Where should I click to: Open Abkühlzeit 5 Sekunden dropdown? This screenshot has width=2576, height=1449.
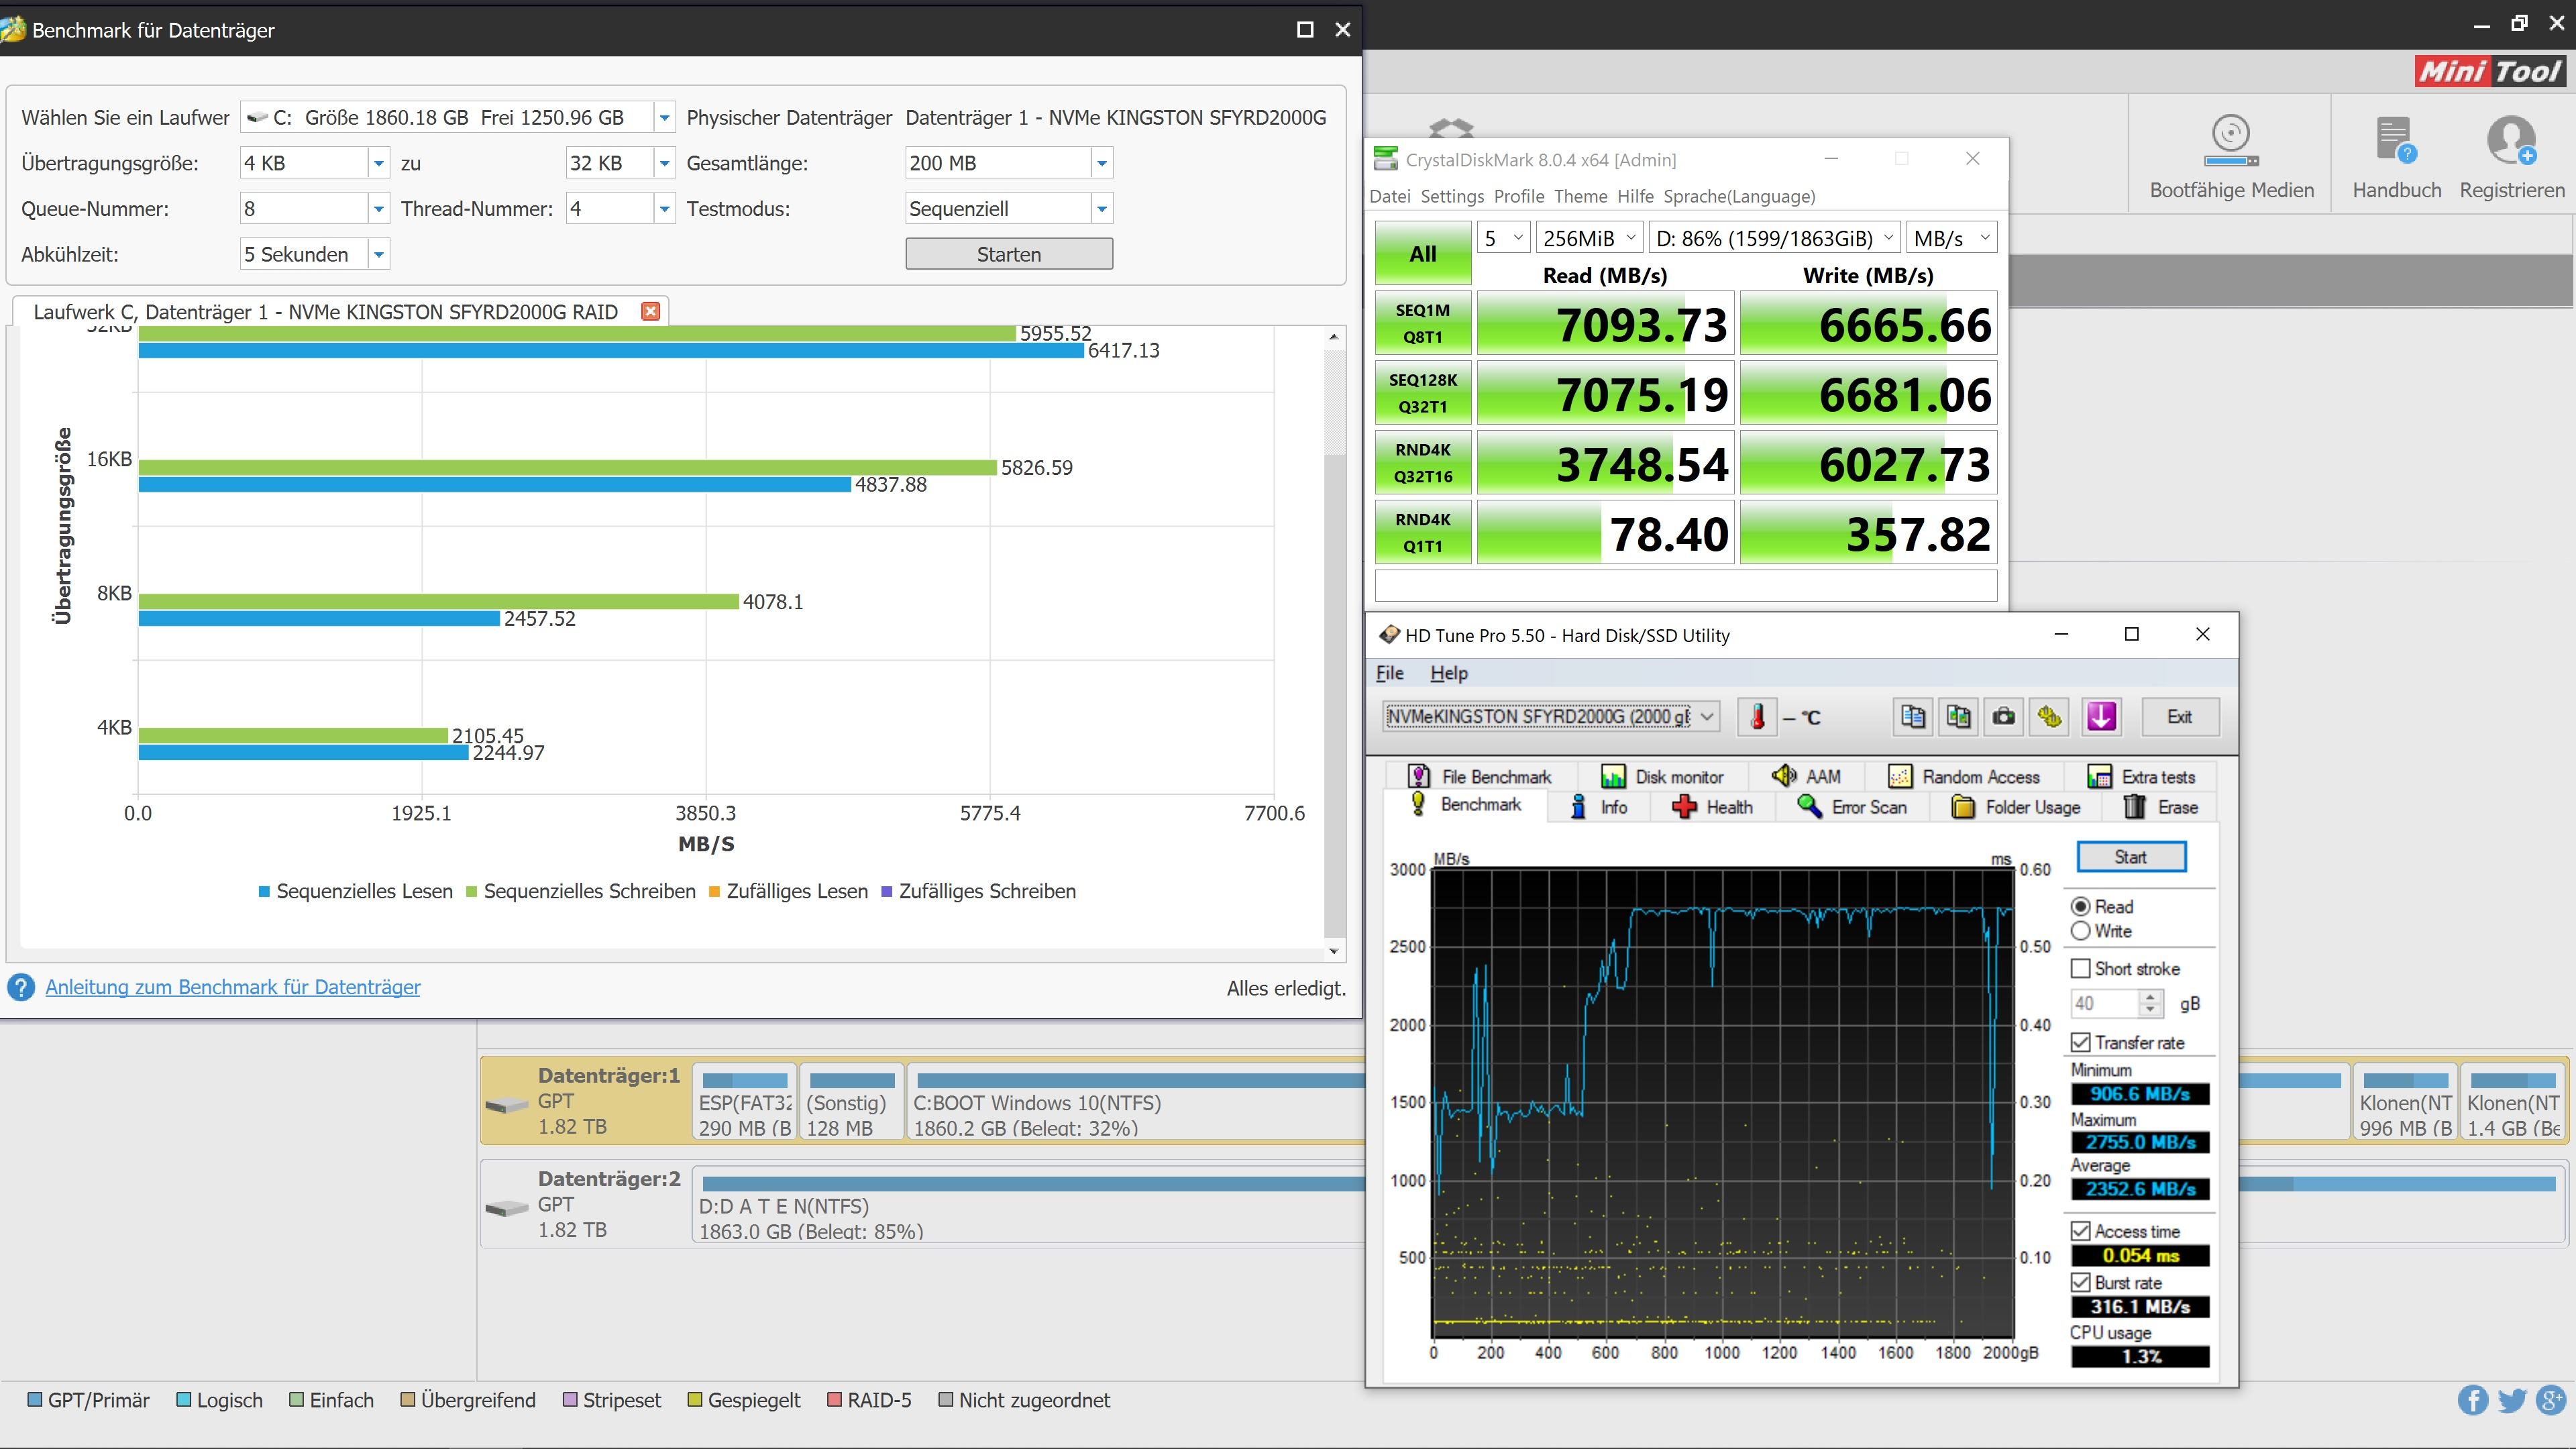378,254
